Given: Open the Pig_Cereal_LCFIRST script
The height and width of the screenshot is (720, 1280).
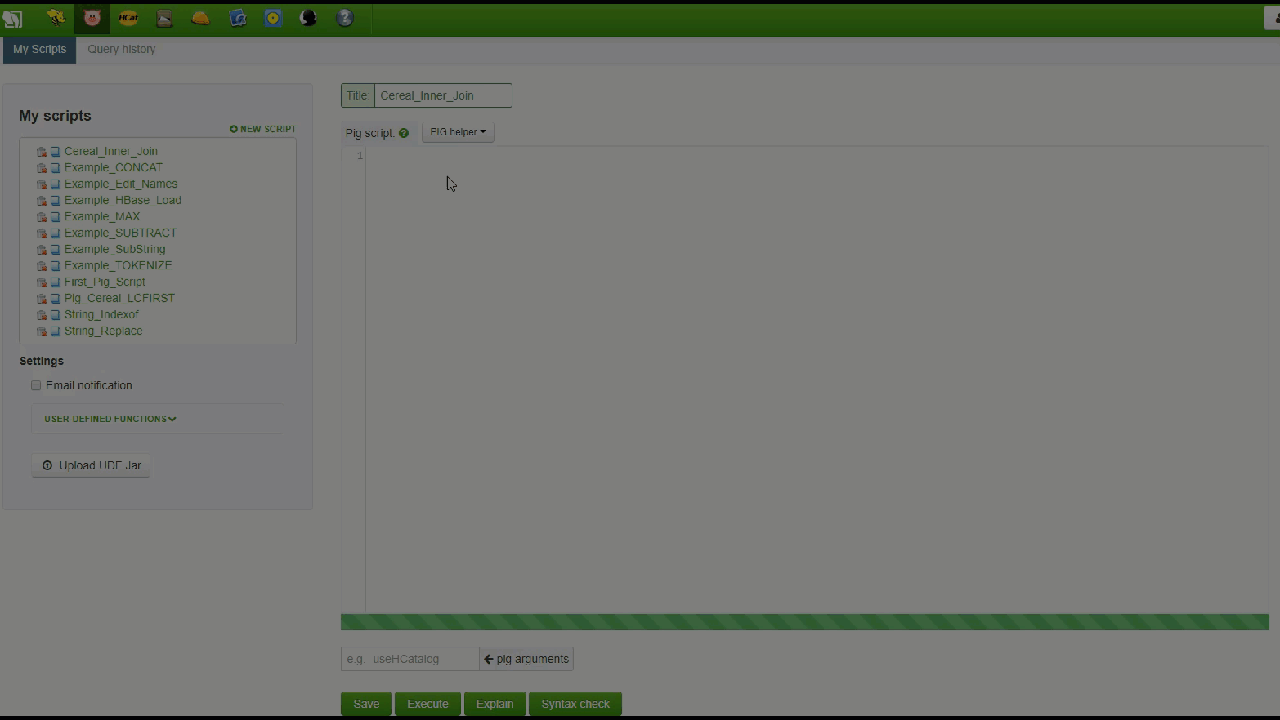Looking at the screenshot, I should [119, 299].
